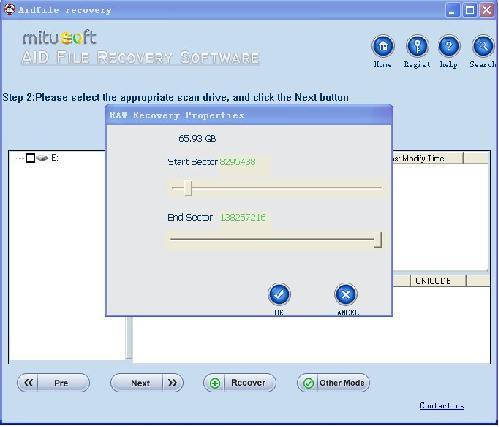Open the Help question mark icon
Image resolution: width=499 pixels, height=427 pixels.
click(x=449, y=46)
